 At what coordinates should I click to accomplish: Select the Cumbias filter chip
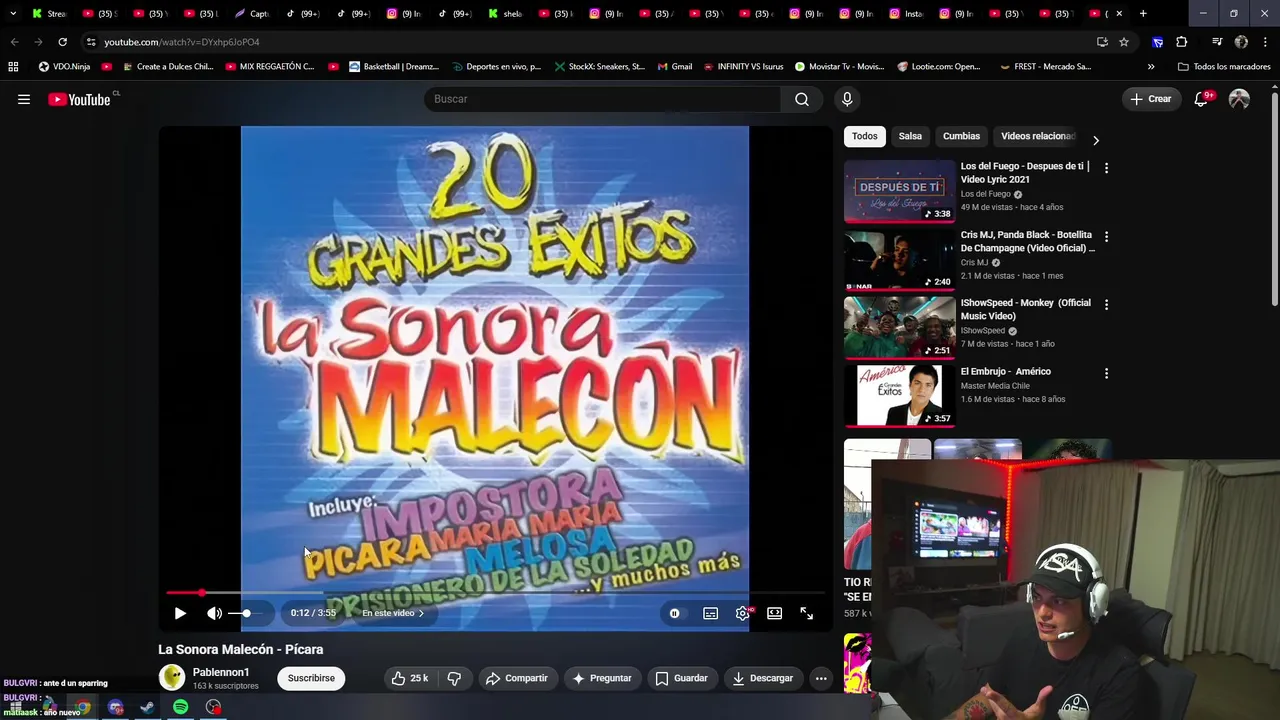tap(961, 136)
